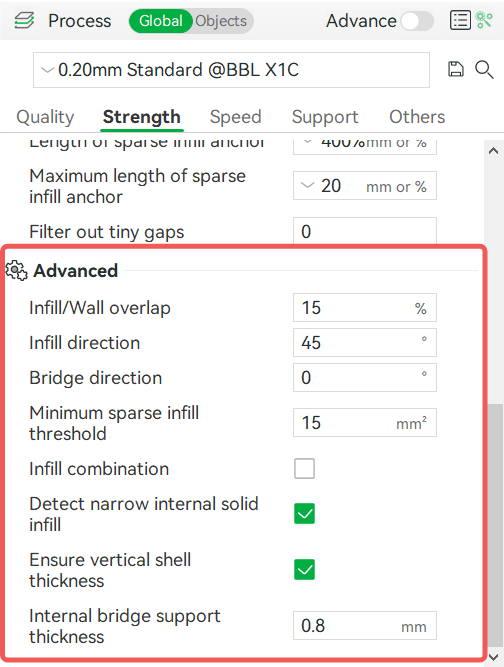
Task: Open the settings list icon beside Advance
Action: tap(460, 20)
